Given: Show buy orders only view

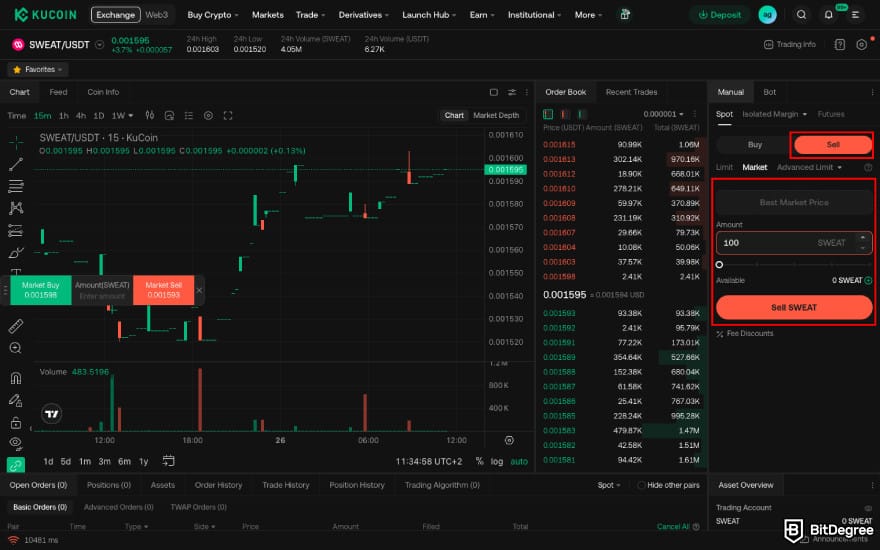Looking at the screenshot, I should click(582, 114).
